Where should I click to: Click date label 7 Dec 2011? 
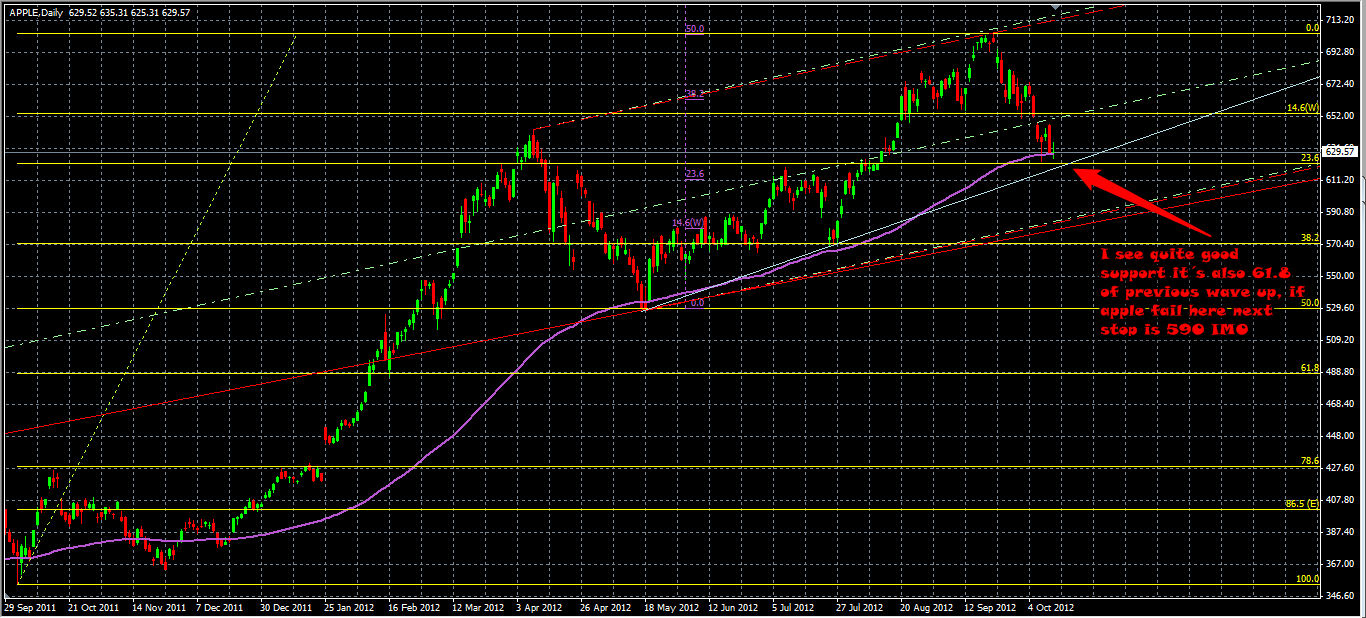coord(220,607)
